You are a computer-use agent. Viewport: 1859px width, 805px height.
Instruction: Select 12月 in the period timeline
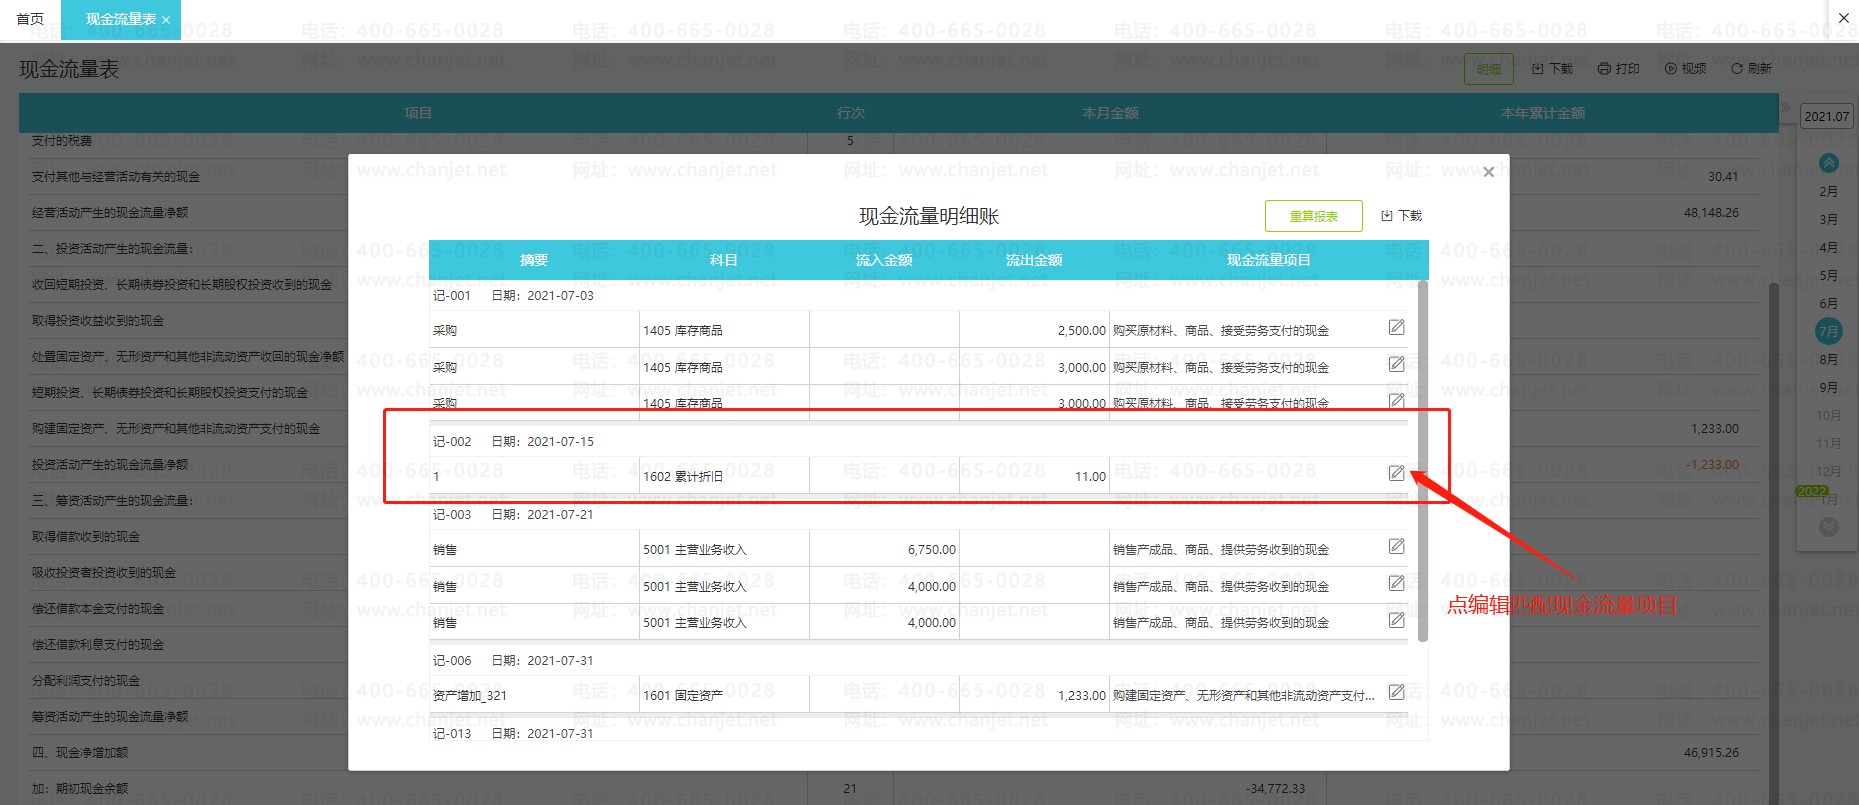click(1828, 471)
